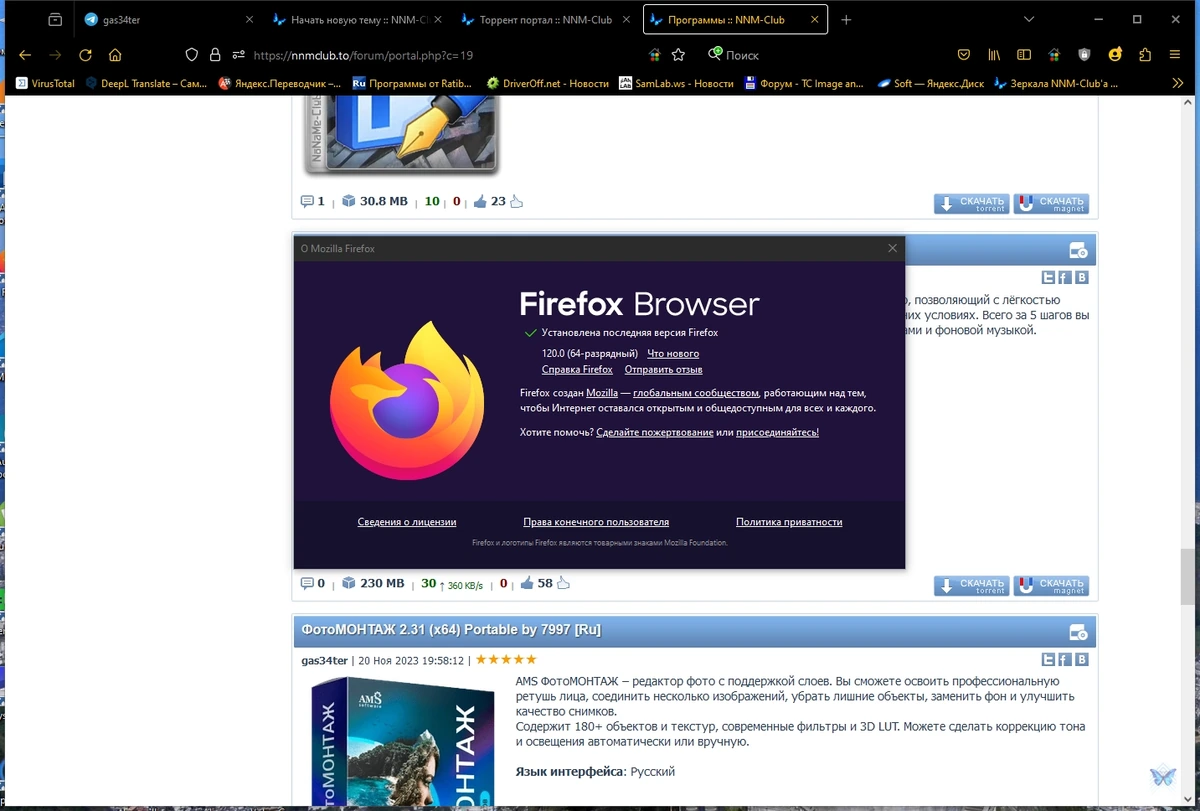
Task: Click Отправить отзыв feedback link
Action: (664, 370)
